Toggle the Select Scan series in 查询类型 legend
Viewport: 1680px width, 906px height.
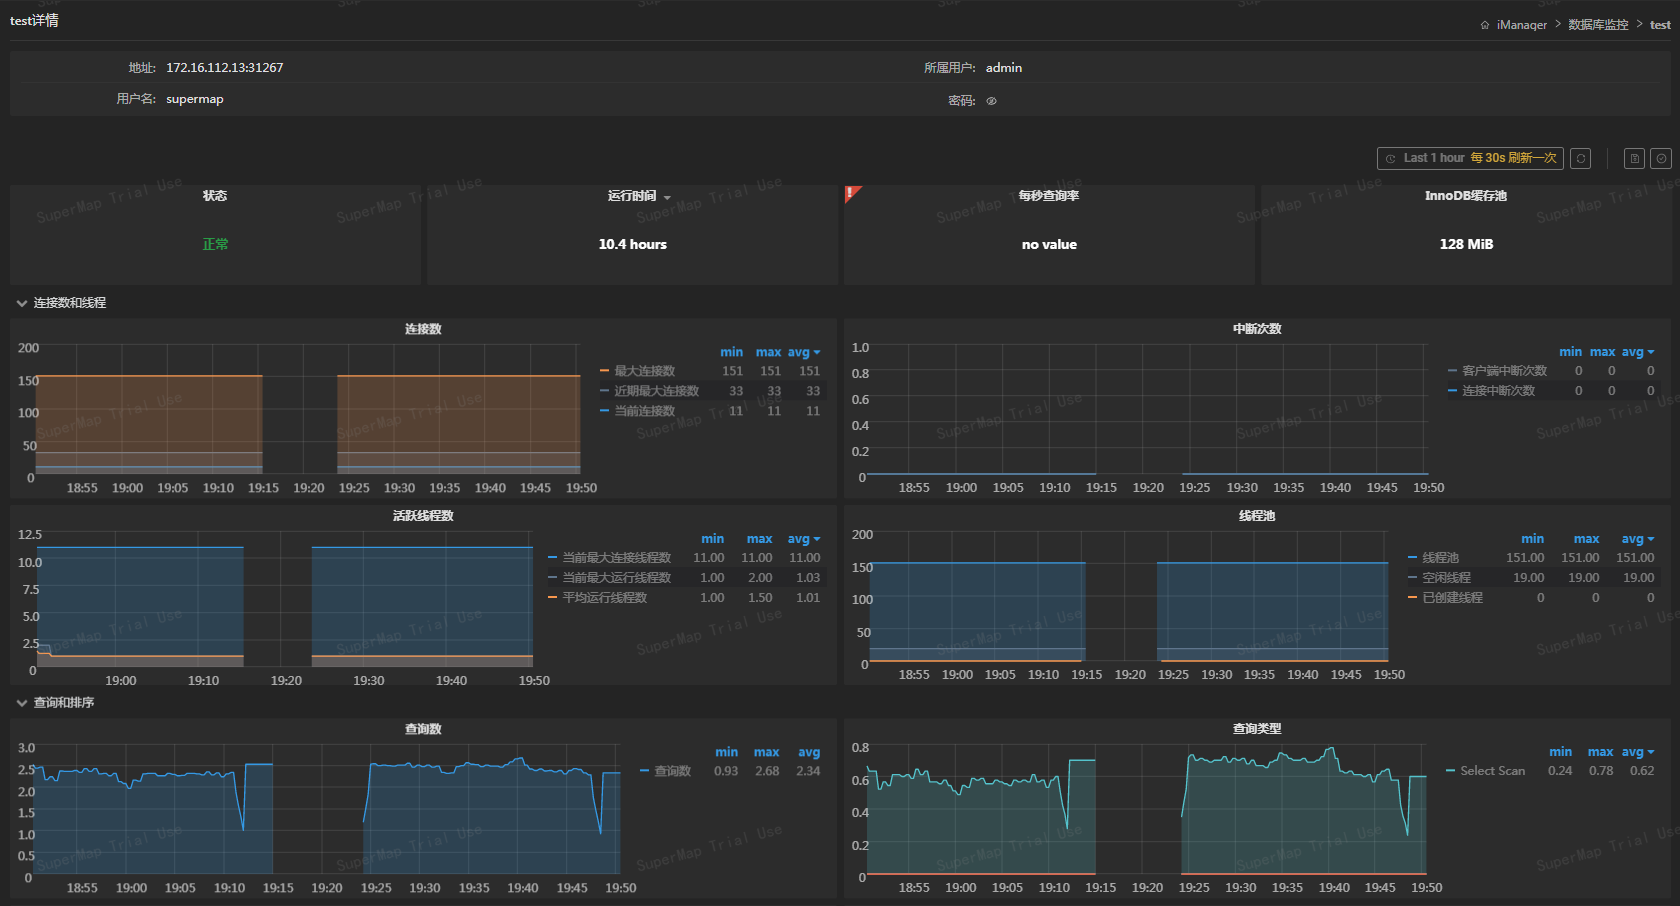coord(1492,770)
